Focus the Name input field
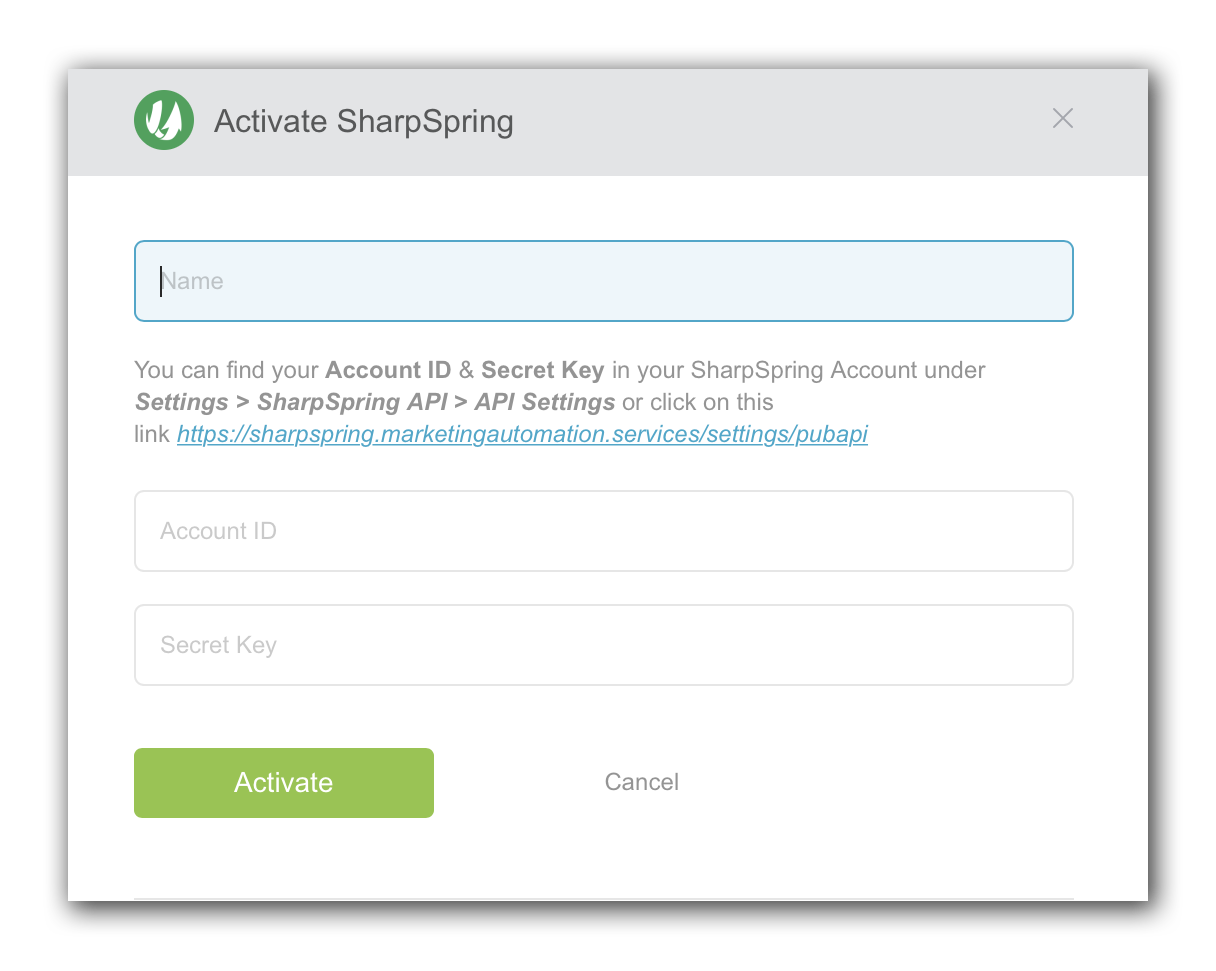 coord(604,281)
